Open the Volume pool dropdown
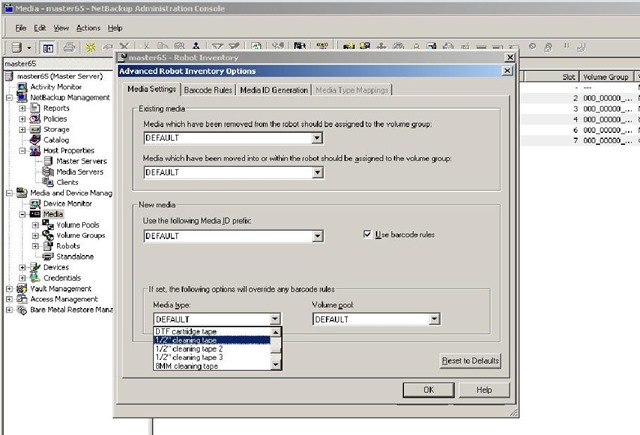640x435 pixels. click(x=434, y=319)
